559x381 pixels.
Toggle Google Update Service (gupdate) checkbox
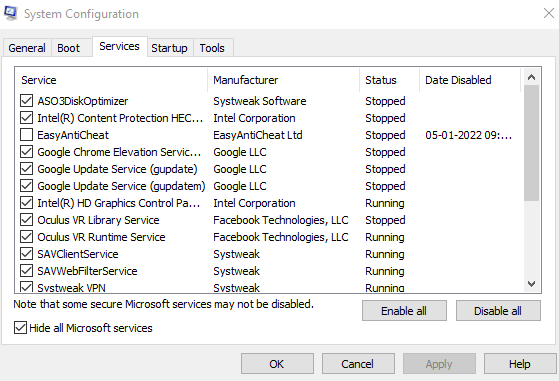pyautogui.click(x=26, y=169)
